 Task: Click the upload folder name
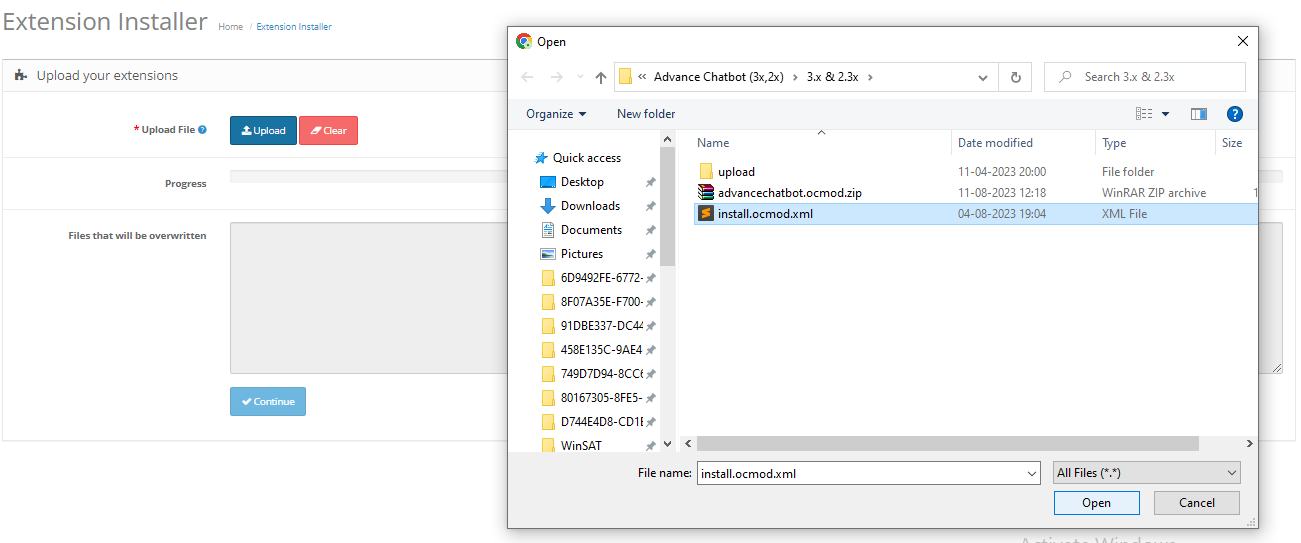click(x=736, y=172)
